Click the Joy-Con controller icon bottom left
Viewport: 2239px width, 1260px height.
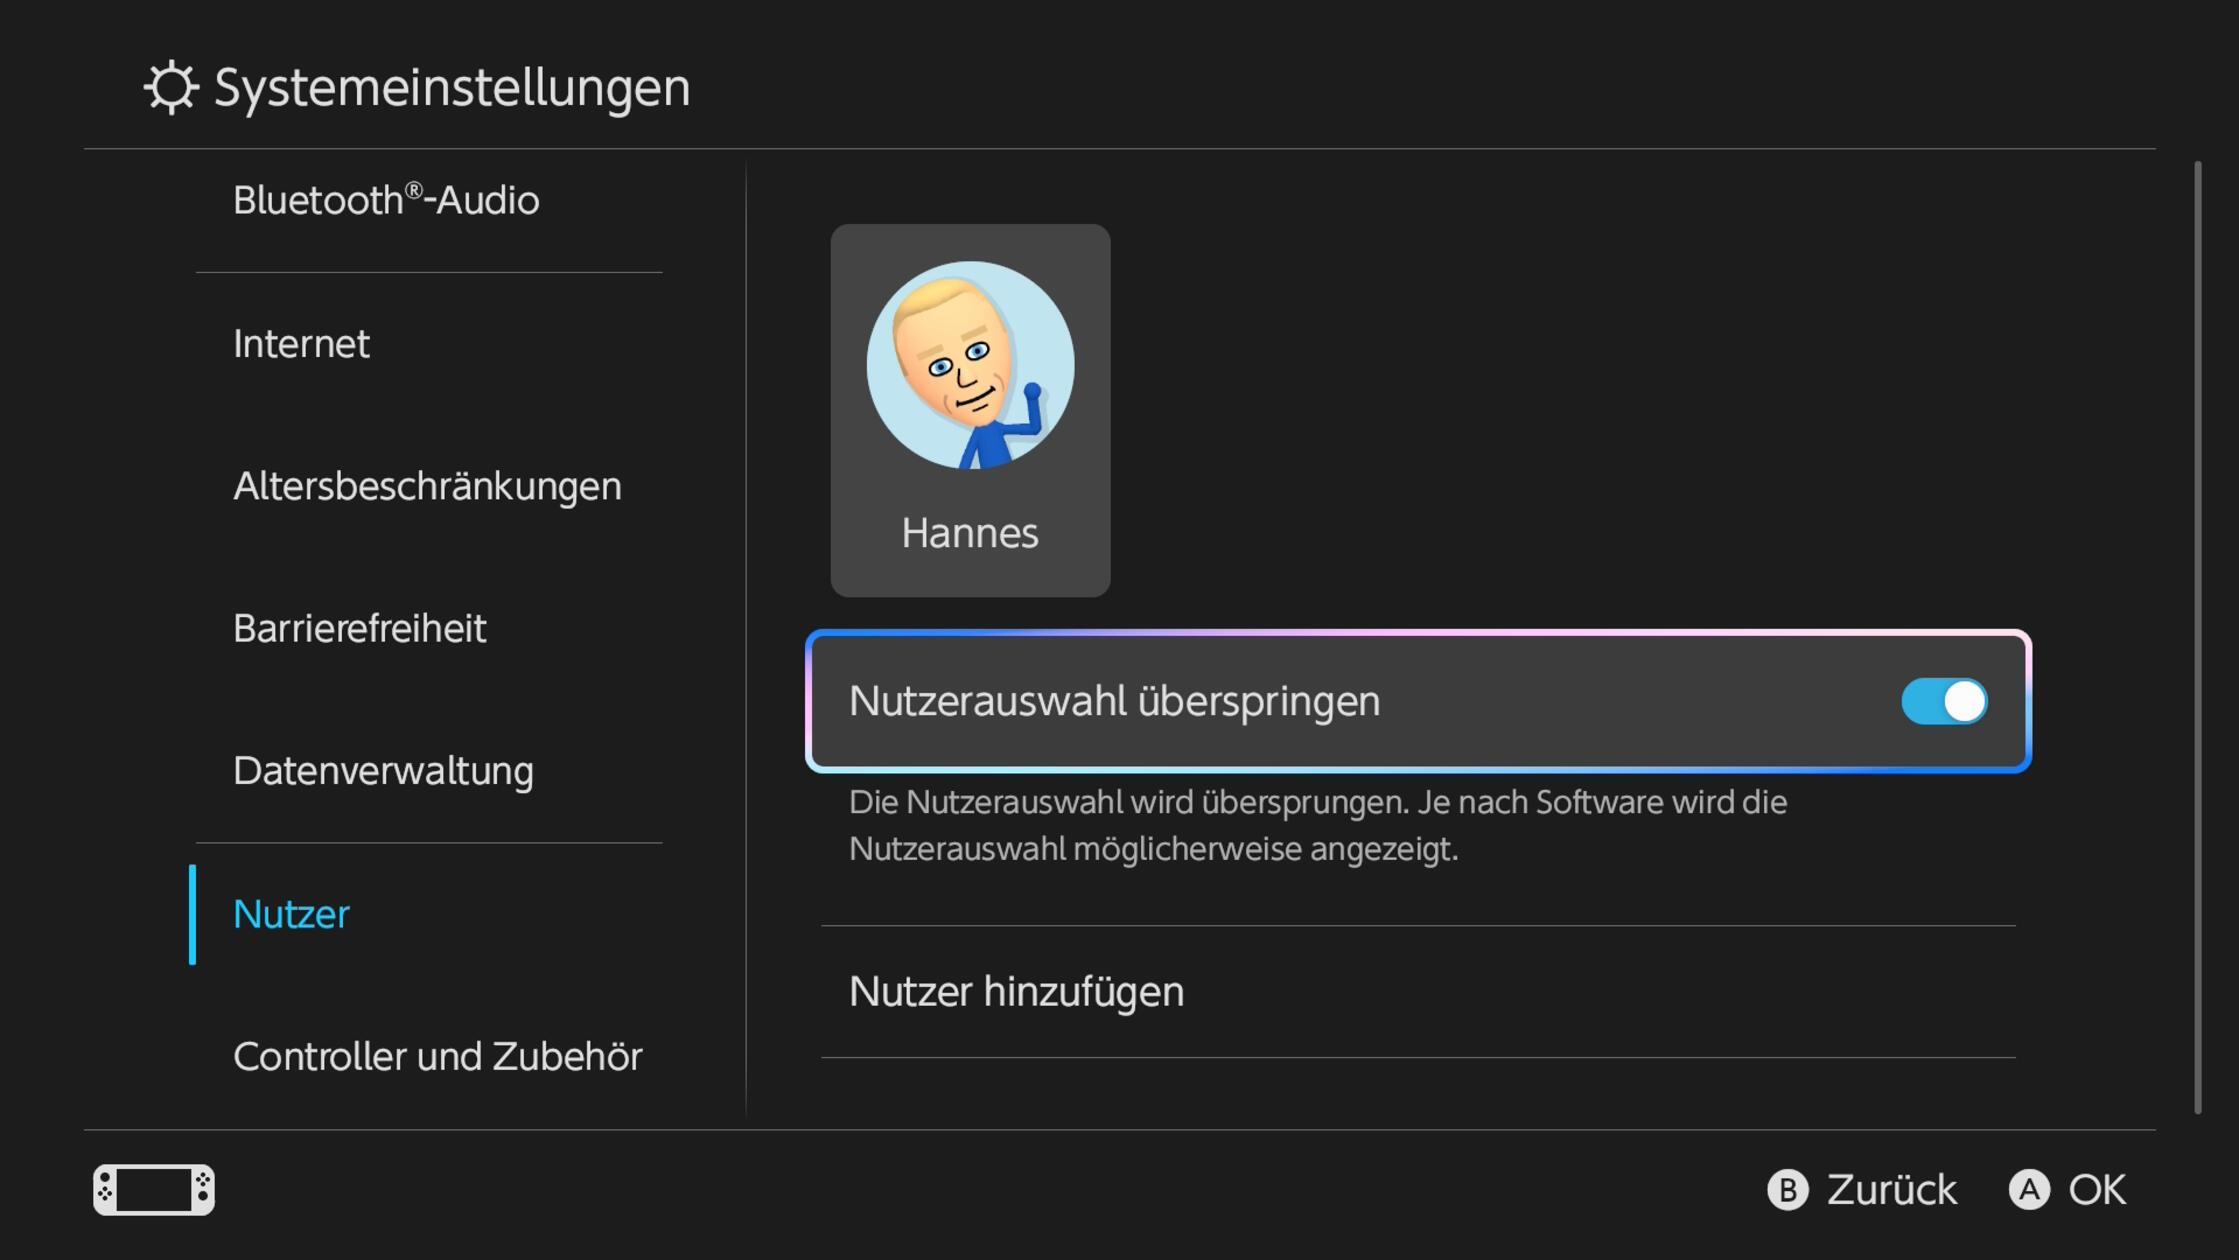(x=154, y=1190)
